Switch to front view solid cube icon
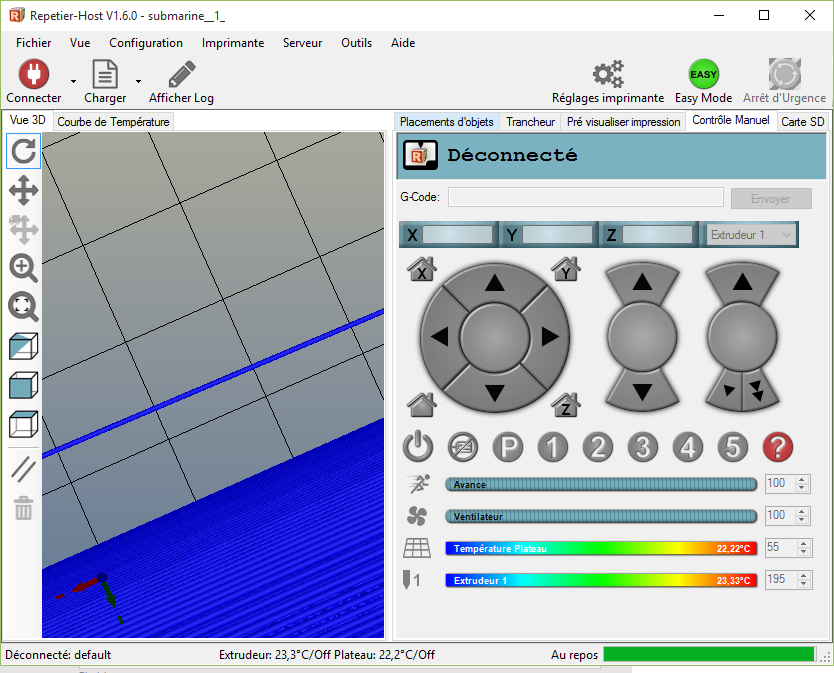Screen dimensions: 834x673 tap(23, 385)
